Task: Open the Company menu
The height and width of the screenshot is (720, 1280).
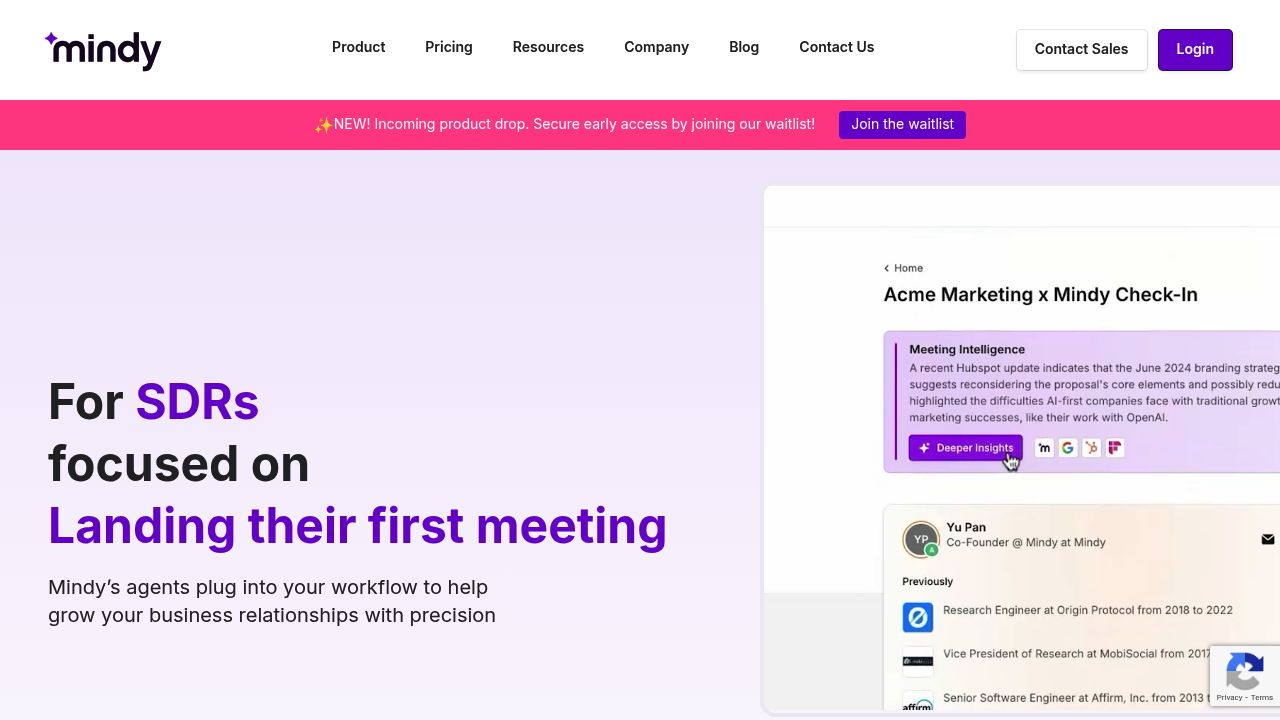Action: [656, 47]
